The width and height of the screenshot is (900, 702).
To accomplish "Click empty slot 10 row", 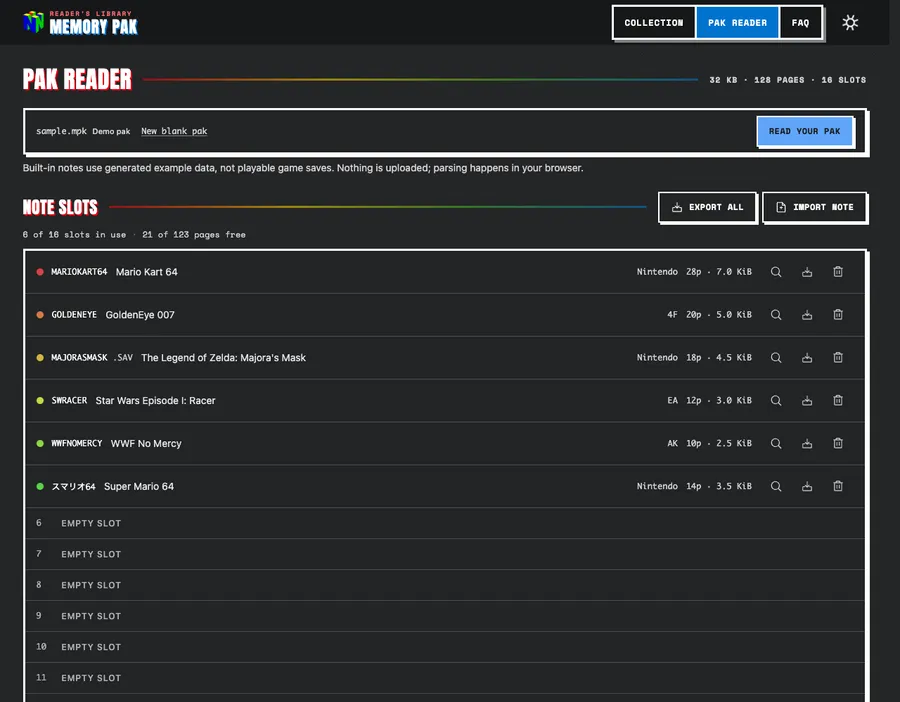I will [x=445, y=647].
